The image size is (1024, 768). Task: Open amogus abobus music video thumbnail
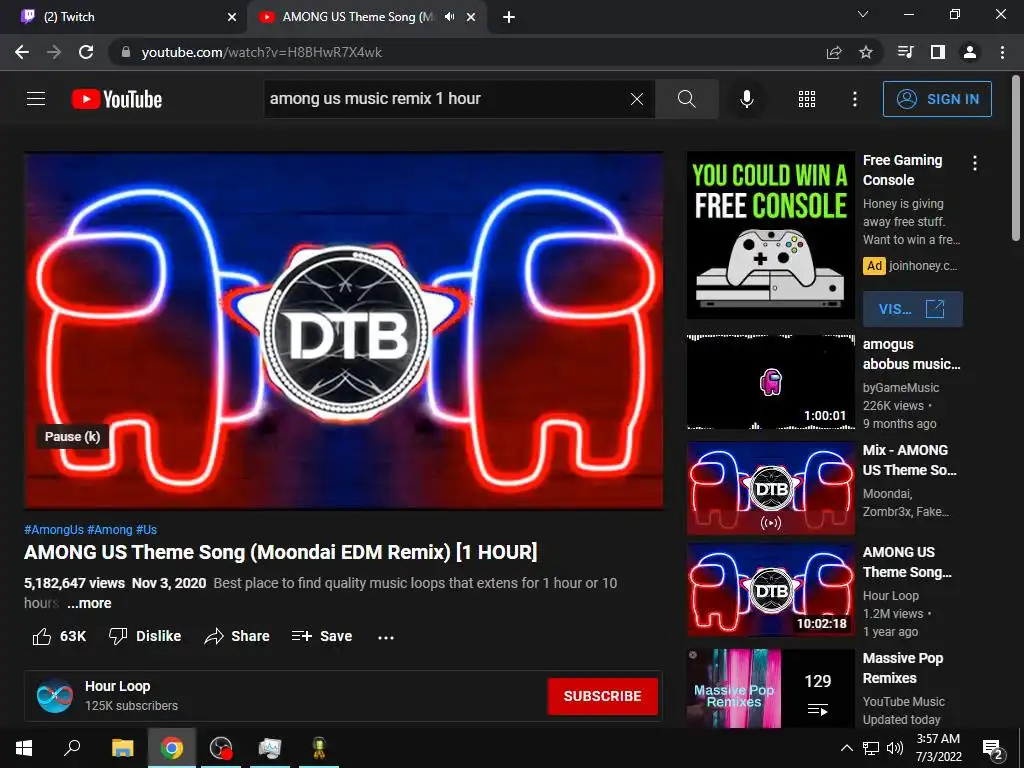tap(771, 382)
